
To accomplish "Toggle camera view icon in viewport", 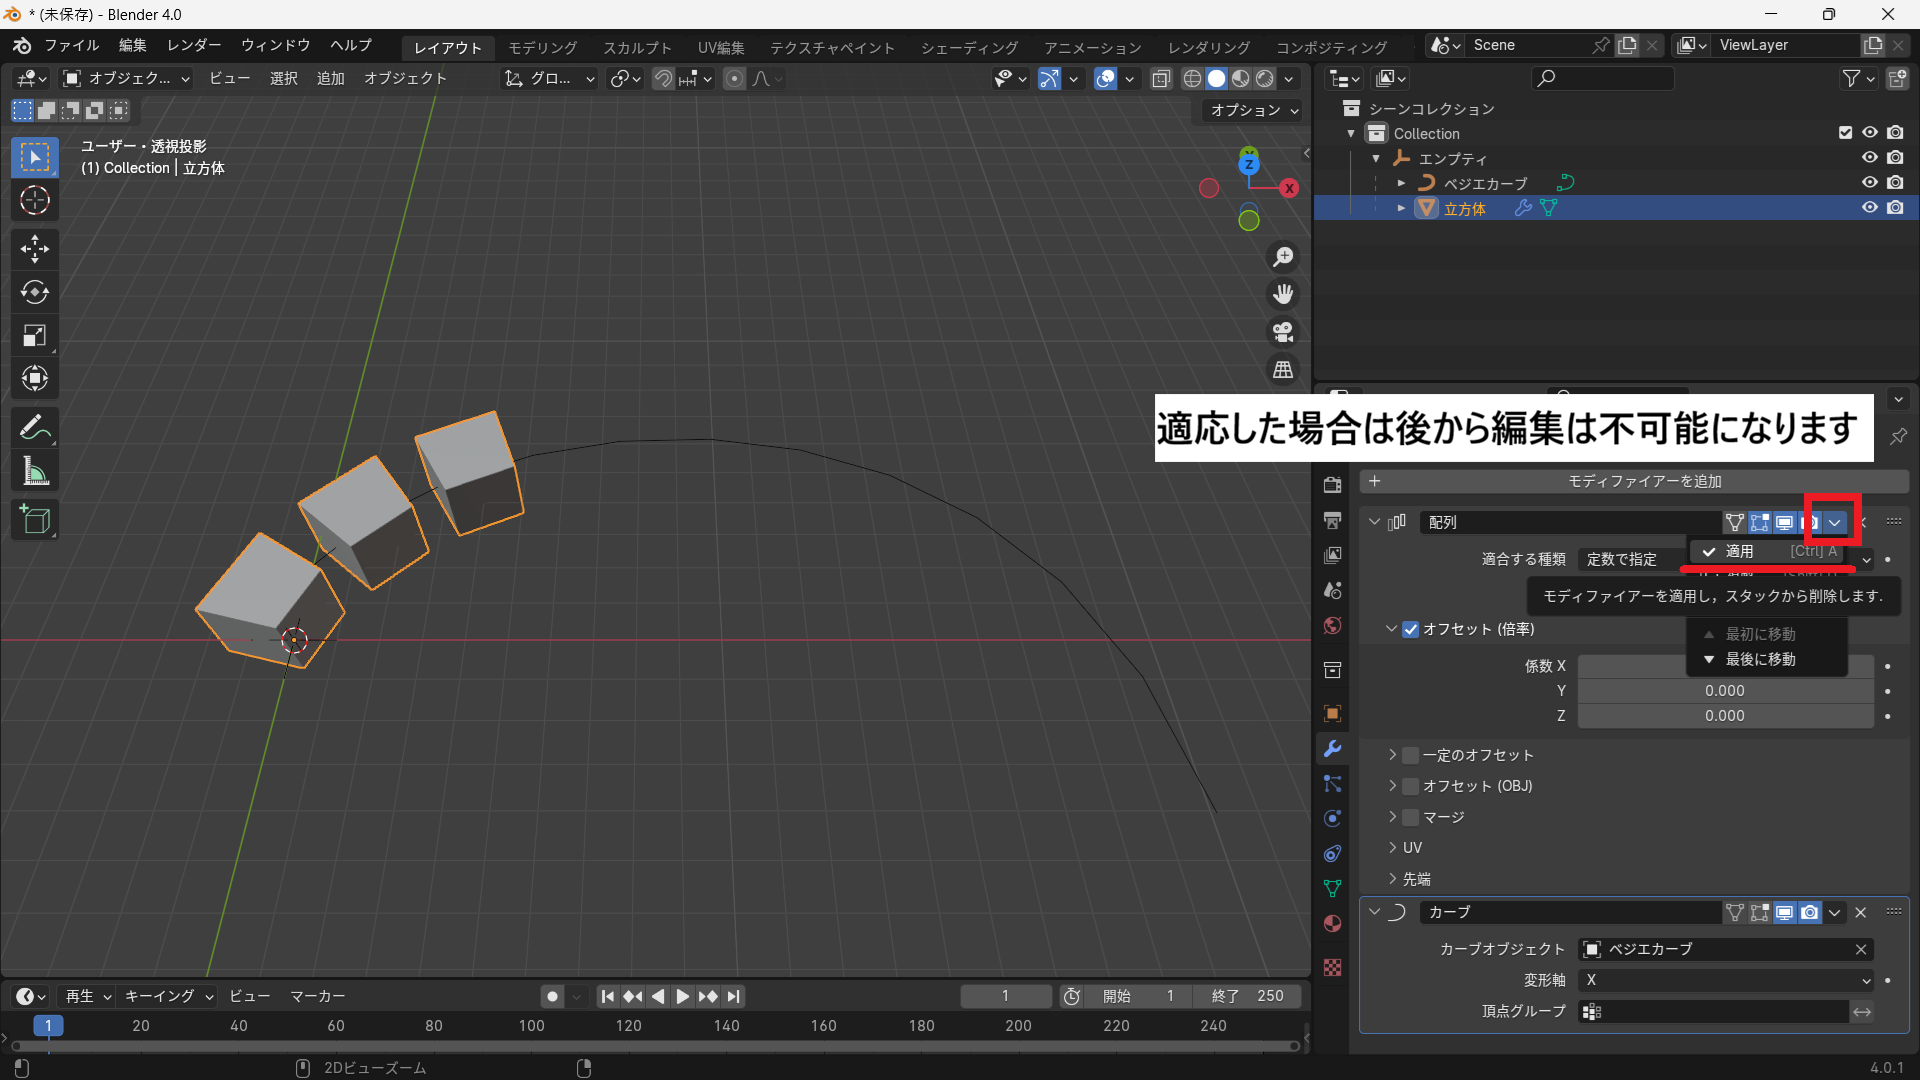I will coord(1283,332).
